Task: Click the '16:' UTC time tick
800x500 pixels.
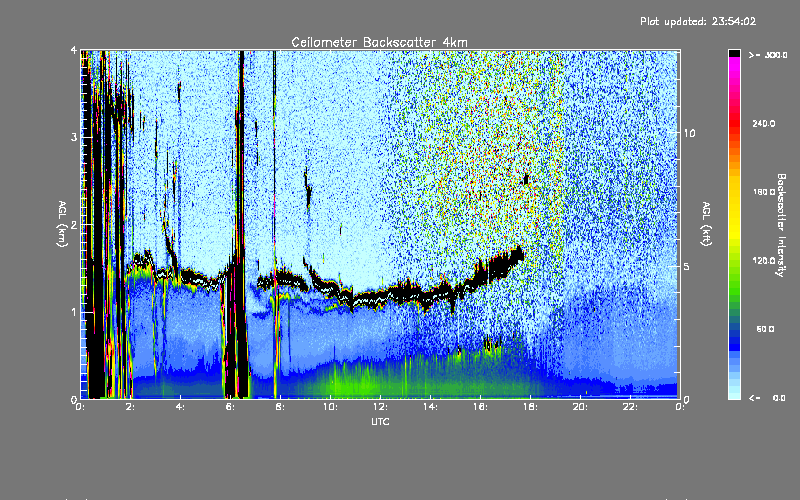Action: coord(480,407)
